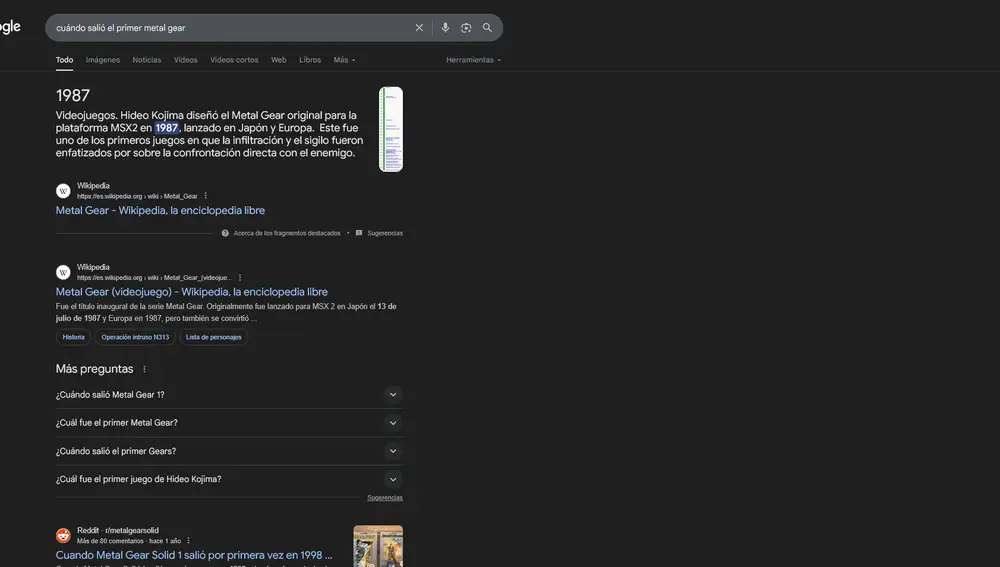Click the Historia sitelink chip

click(73, 337)
